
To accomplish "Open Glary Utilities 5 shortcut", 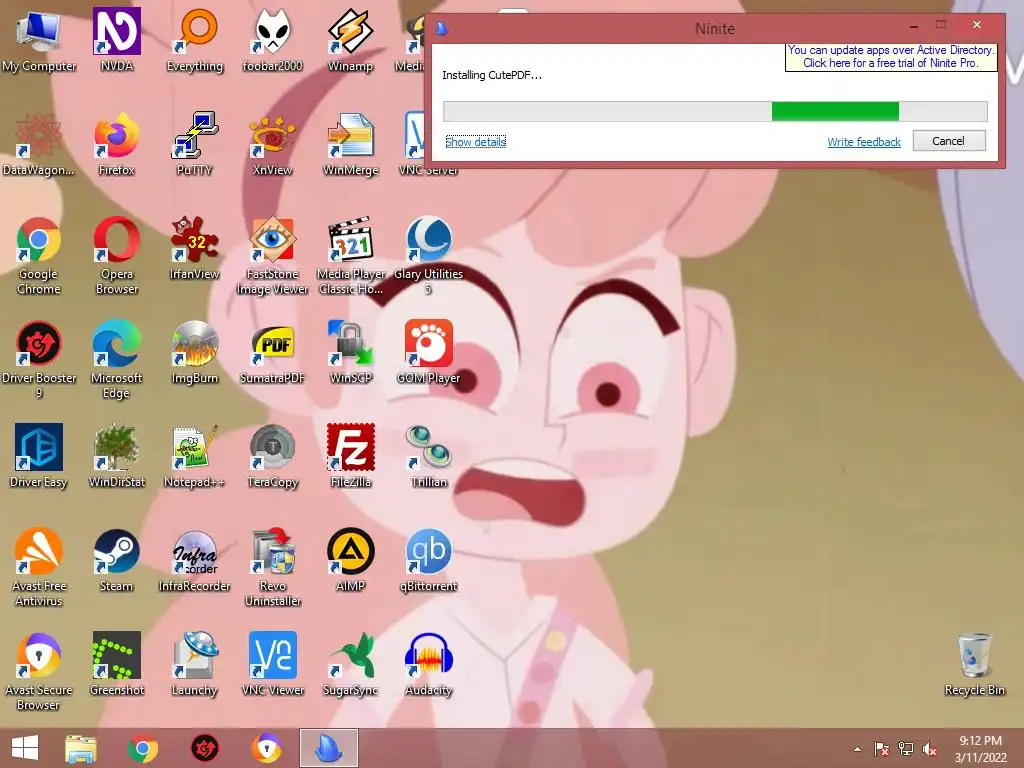I will pyautogui.click(x=428, y=255).
